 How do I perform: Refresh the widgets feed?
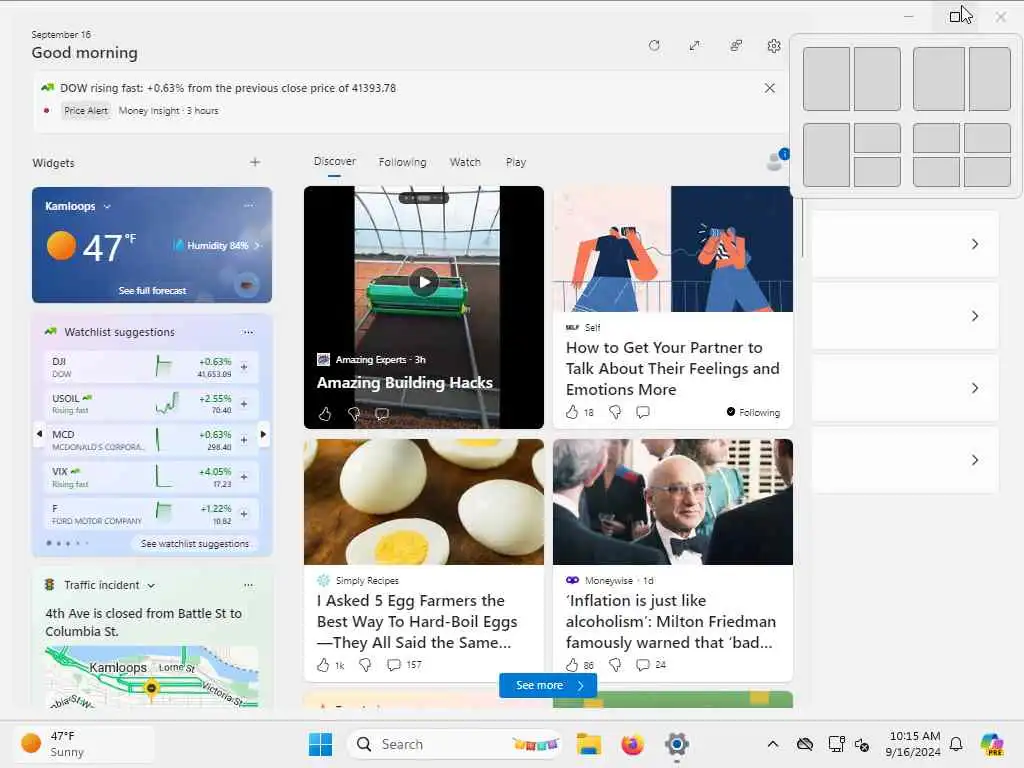(x=654, y=46)
